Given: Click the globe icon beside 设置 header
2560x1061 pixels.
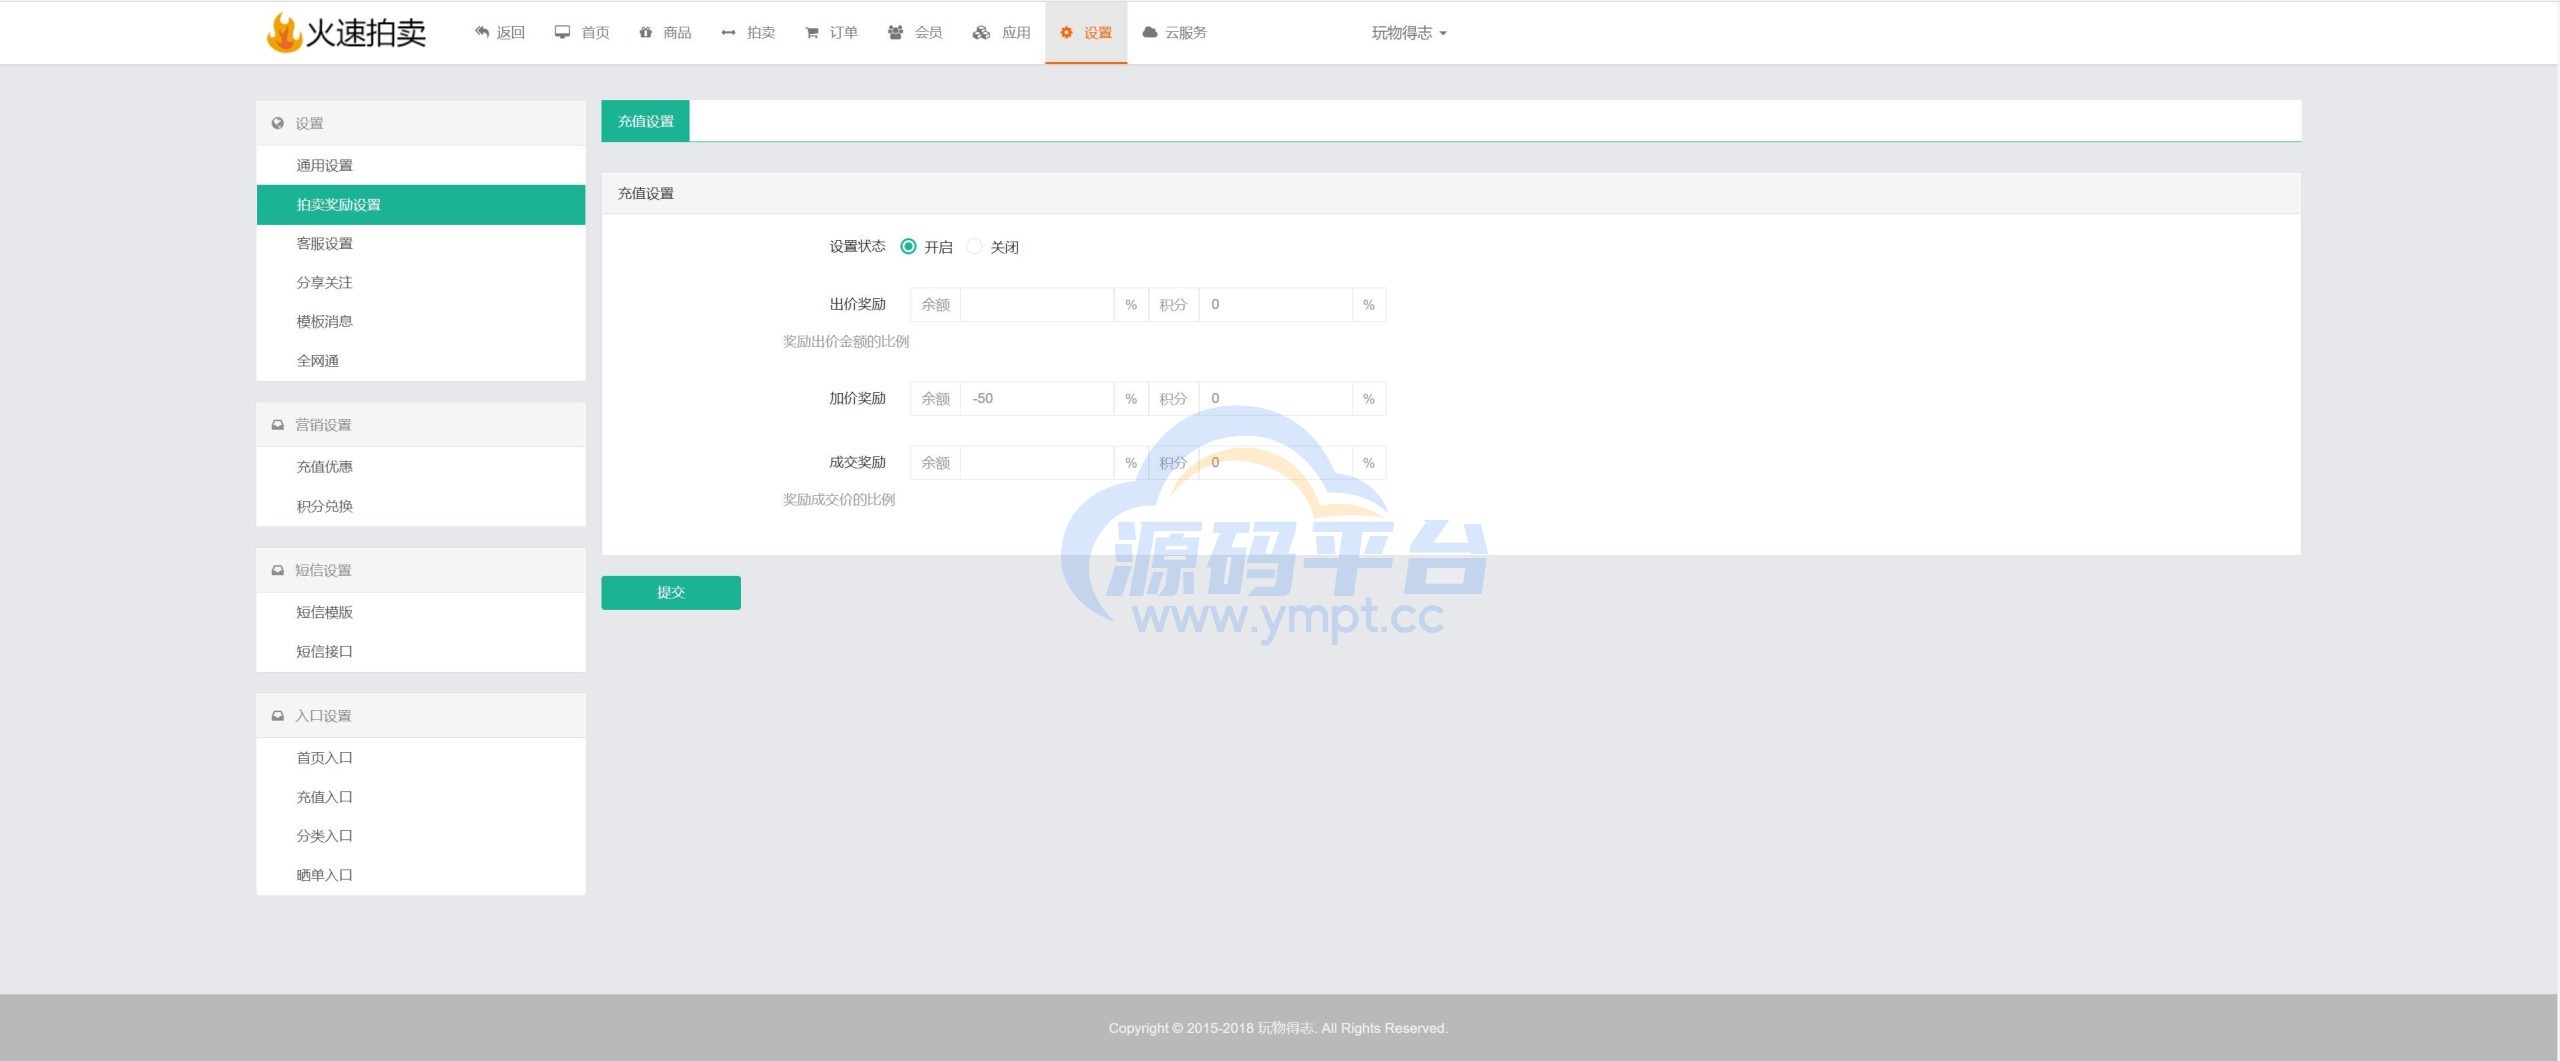Looking at the screenshot, I should (278, 123).
